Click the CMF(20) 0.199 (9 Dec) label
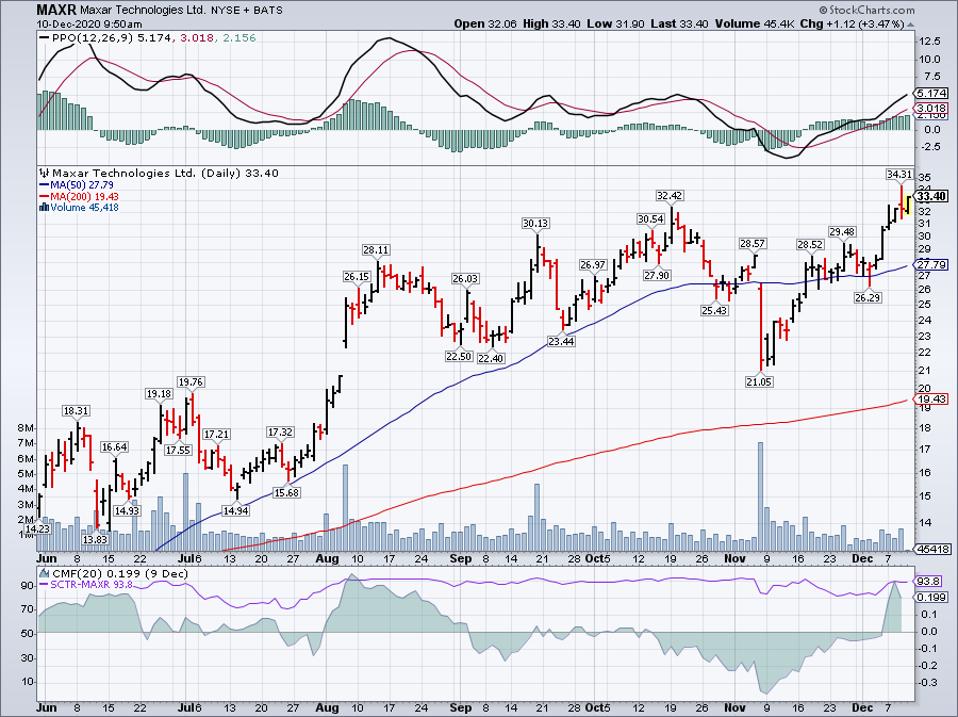This screenshot has width=958, height=717. (120, 573)
